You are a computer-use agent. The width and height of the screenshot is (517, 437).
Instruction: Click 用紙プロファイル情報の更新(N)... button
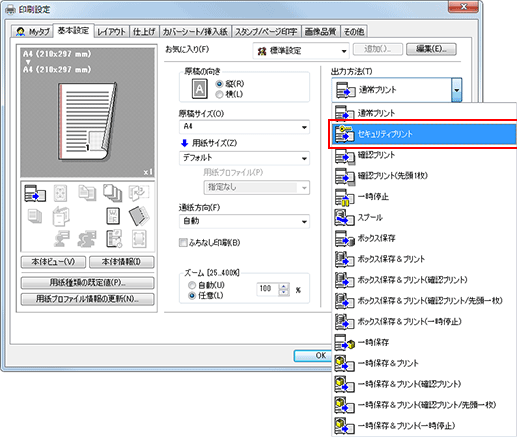(88, 299)
